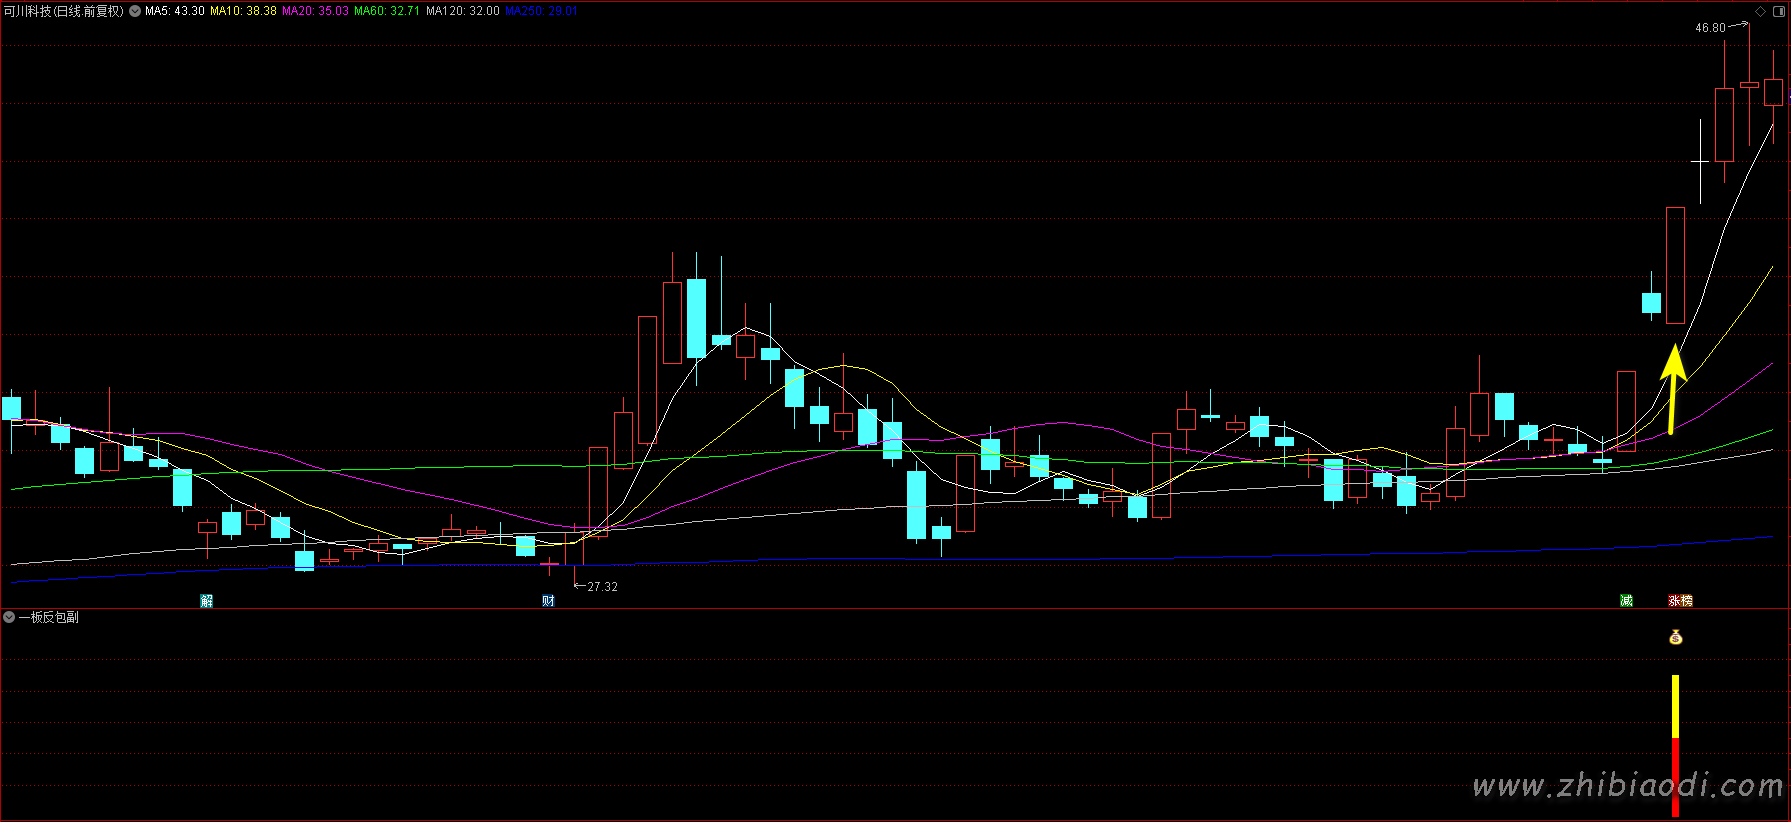Open dropdown next to 可川科技 chart title
The image size is (1791, 822).
click(135, 11)
